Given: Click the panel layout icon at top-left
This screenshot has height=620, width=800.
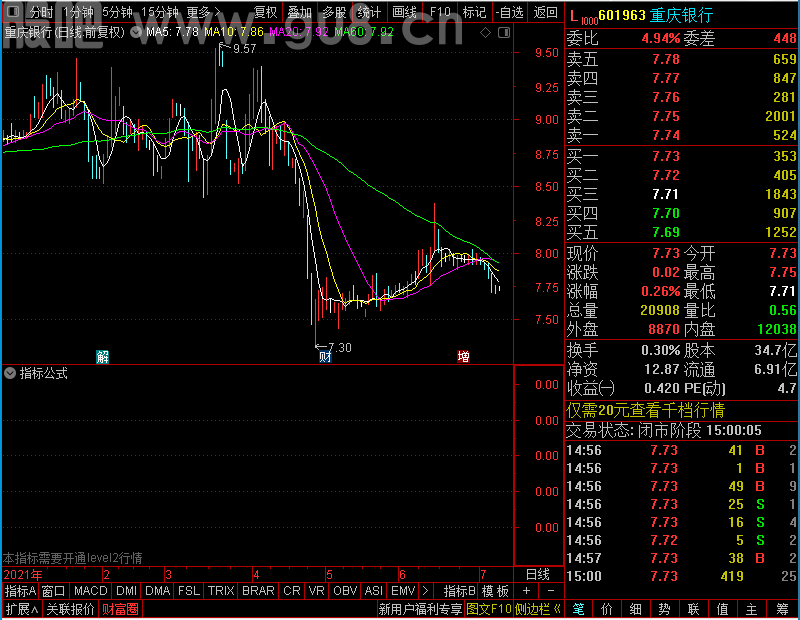Looking at the screenshot, I should pyautogui.click(x=13, y=11).
